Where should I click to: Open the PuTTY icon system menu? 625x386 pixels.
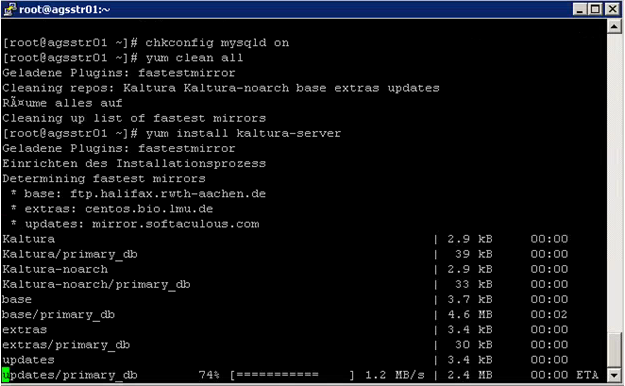(x=10, y=9)
